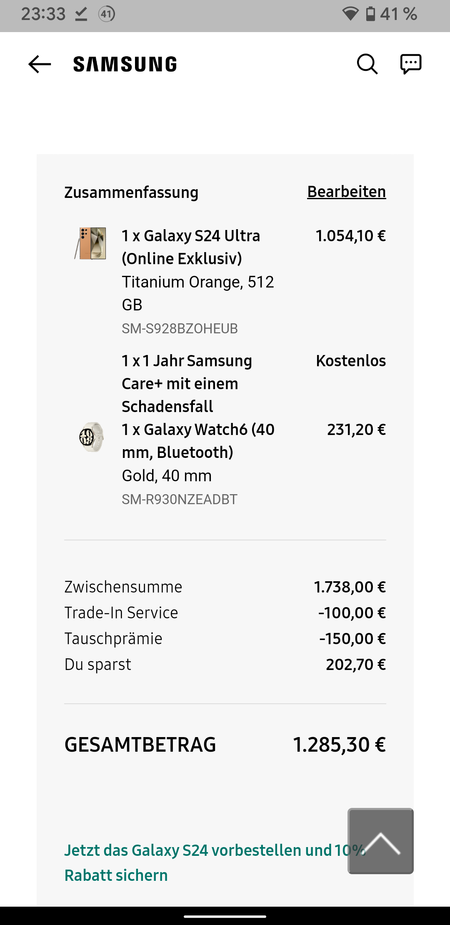Tap the Trade-In Service row
The height and width of the screenshot is (925, 450).
click(x=225, y=613)
